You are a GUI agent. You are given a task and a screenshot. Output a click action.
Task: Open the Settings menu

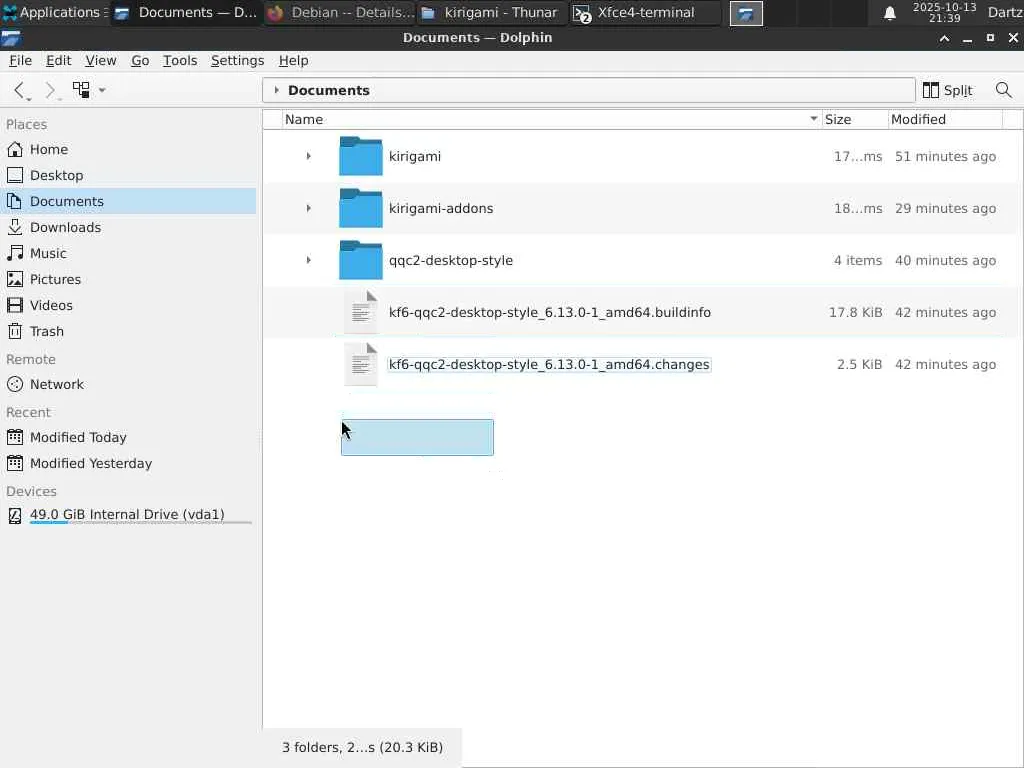coord(237,61)
